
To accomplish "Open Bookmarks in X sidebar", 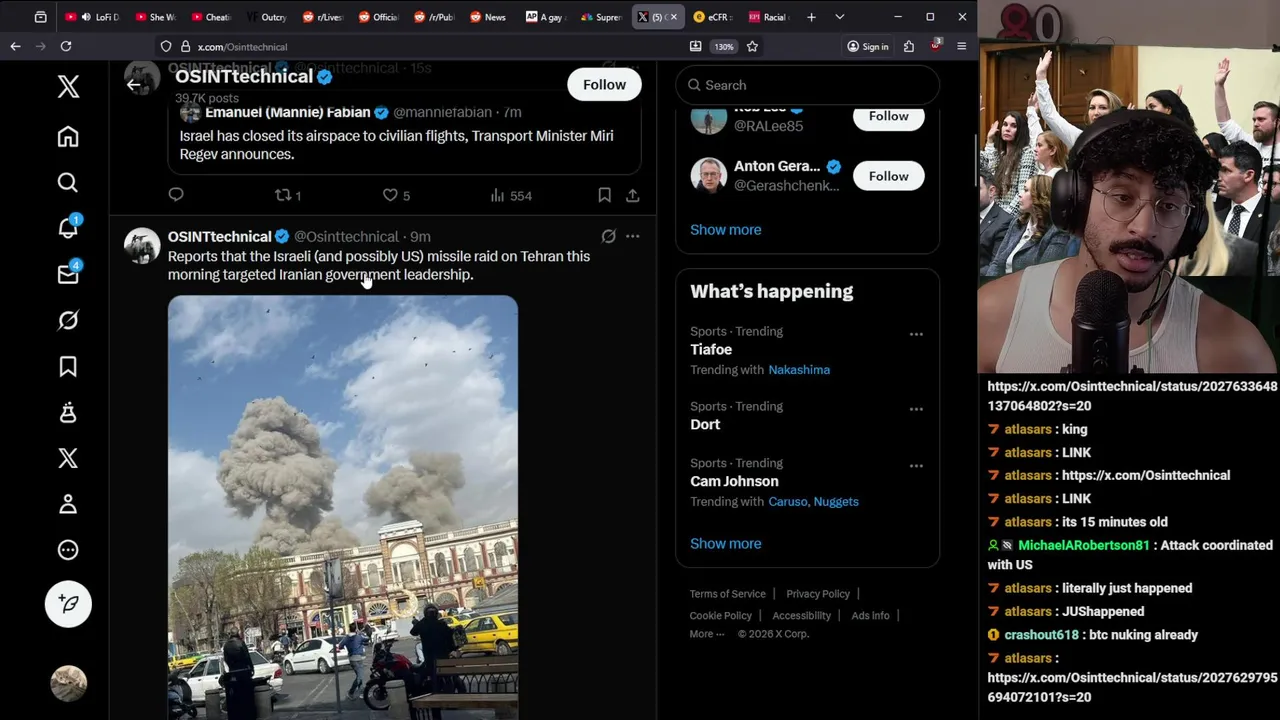I will (68, 366).
